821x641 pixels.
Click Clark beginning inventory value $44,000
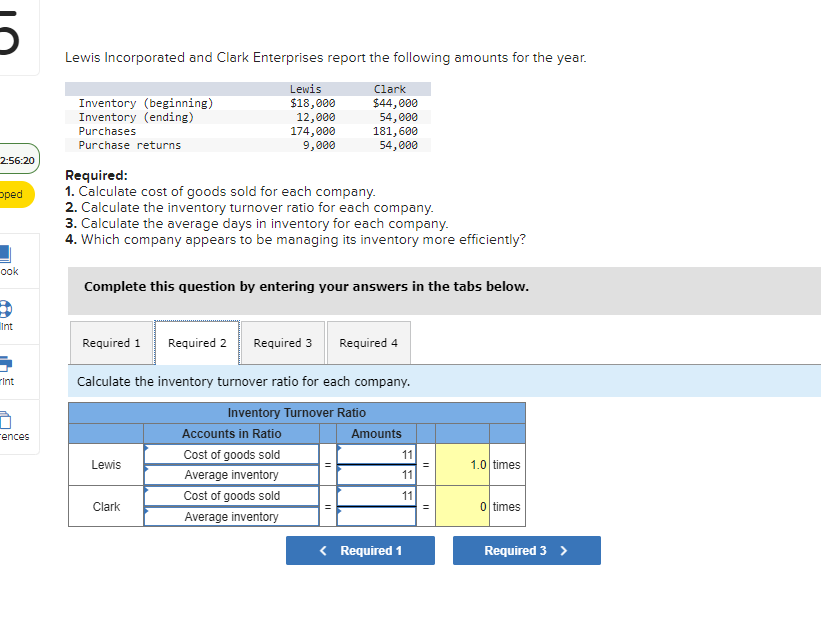[x=395, y=103]
